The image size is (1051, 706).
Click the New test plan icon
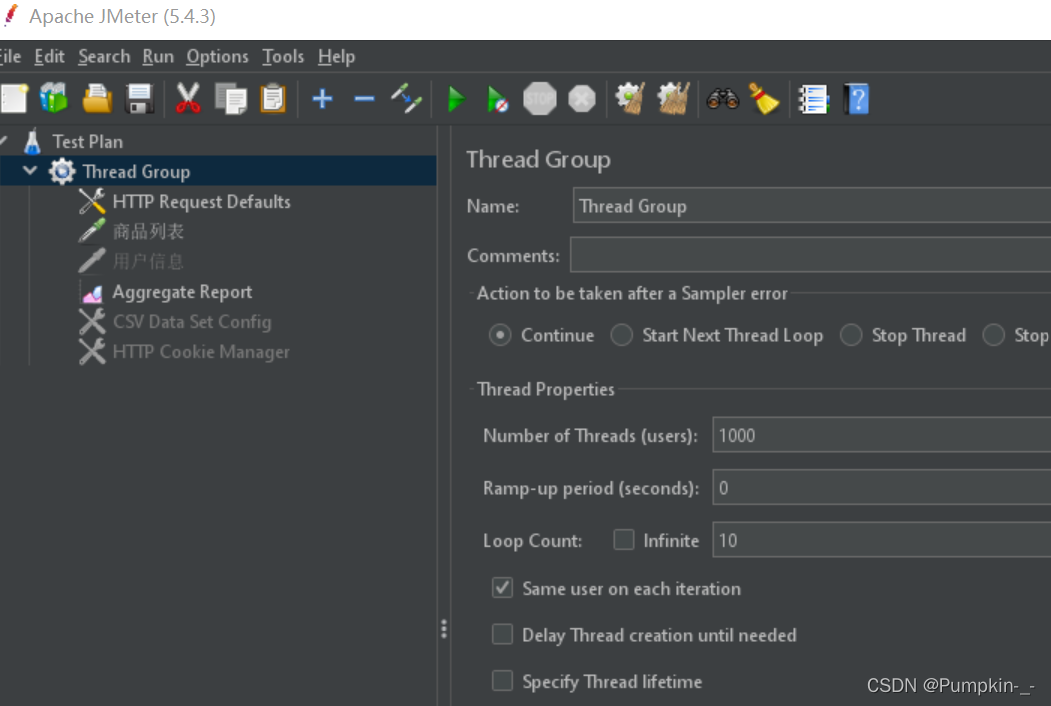pyautogui.click(x=14, y=99)
